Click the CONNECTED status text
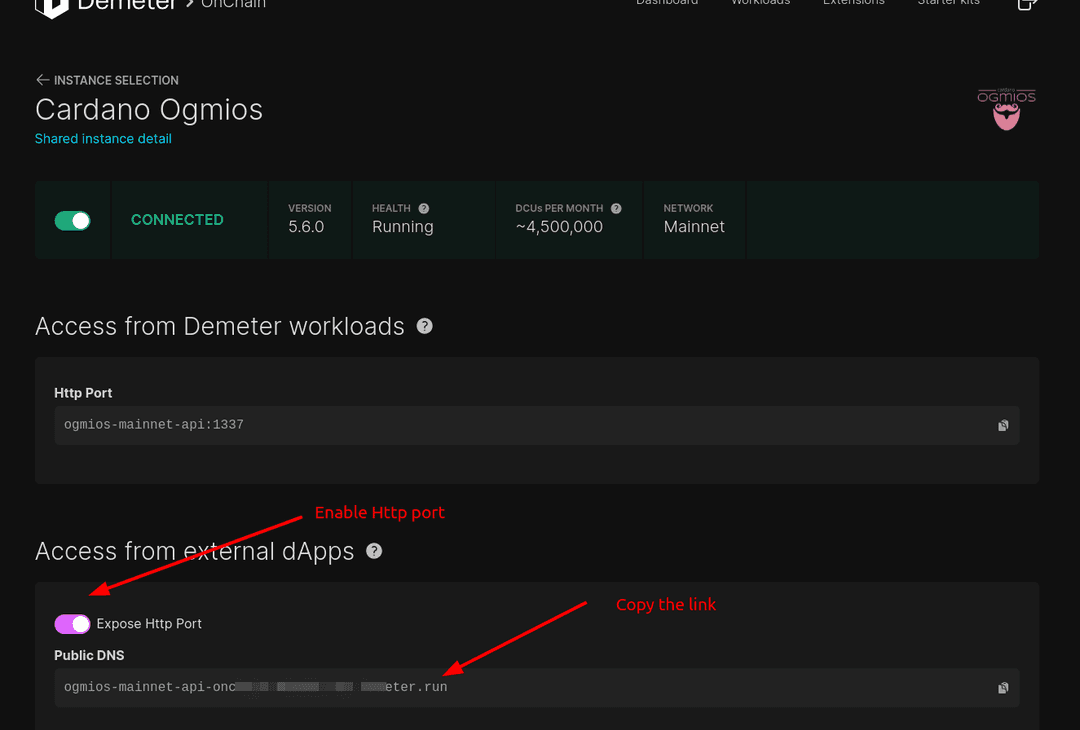Viewport: 1080px width, 730px height. tap(177, 220)
